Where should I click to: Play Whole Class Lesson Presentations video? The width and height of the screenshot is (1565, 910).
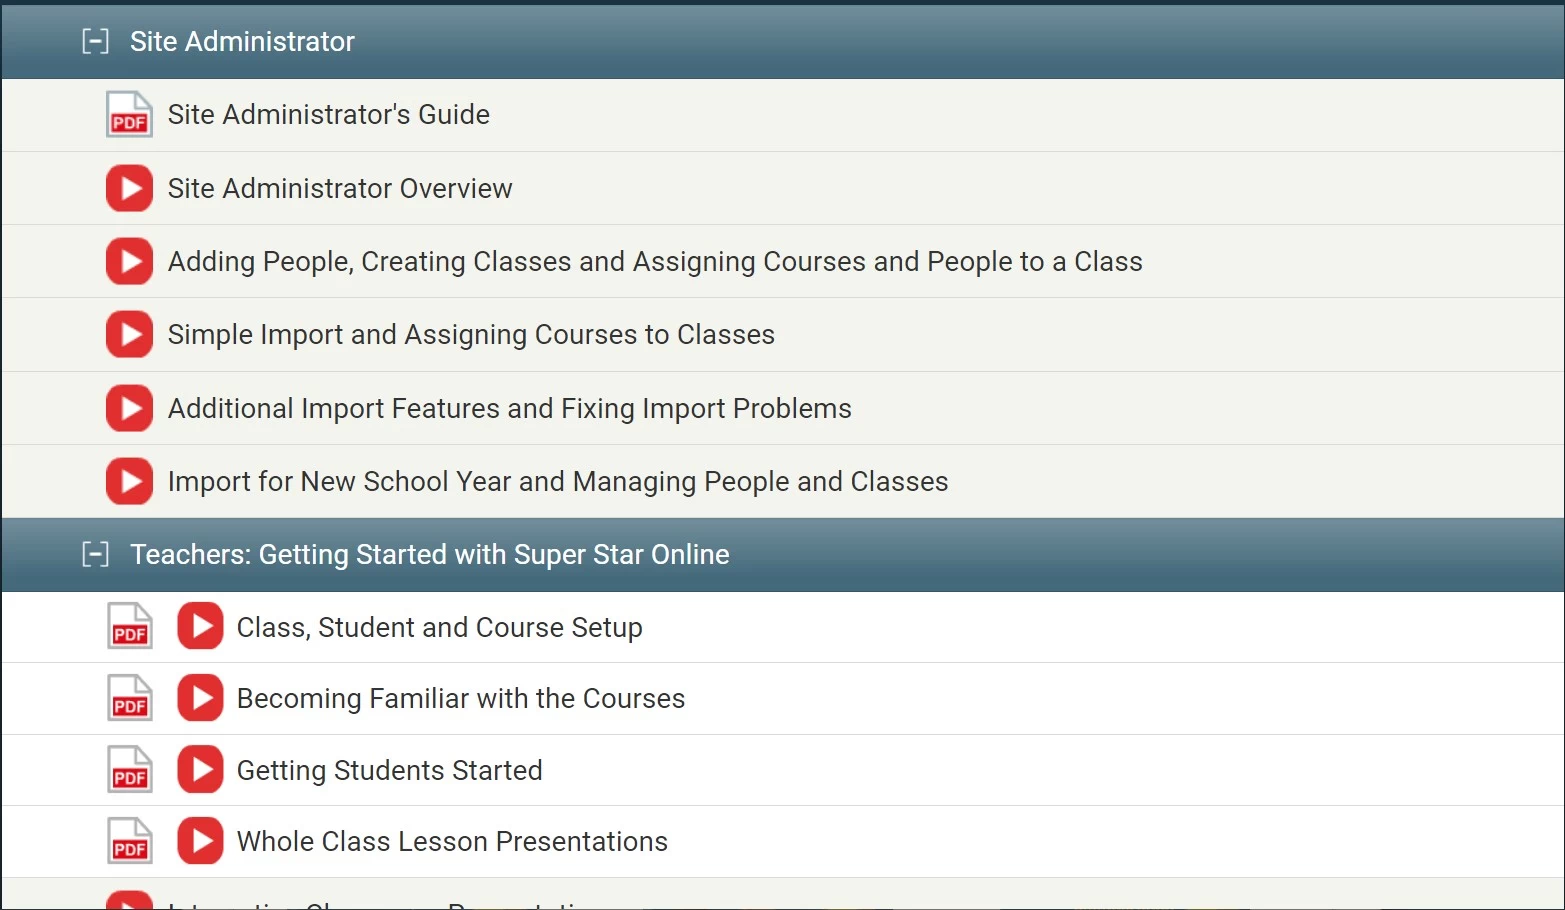pos(200,841)
